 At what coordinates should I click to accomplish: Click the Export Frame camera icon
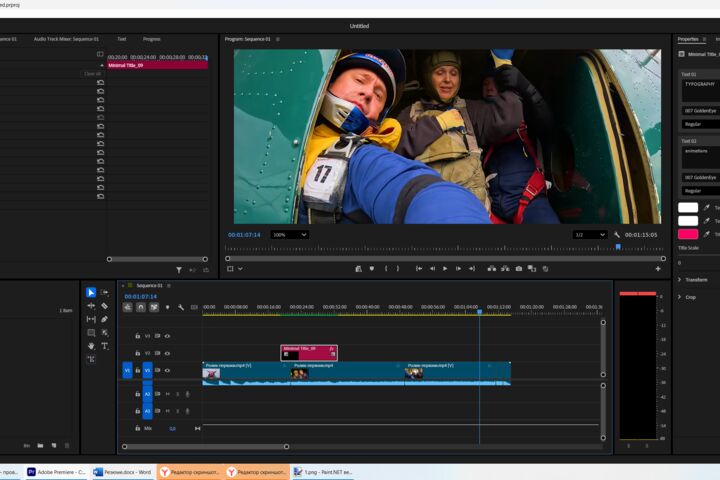[519, 269]
